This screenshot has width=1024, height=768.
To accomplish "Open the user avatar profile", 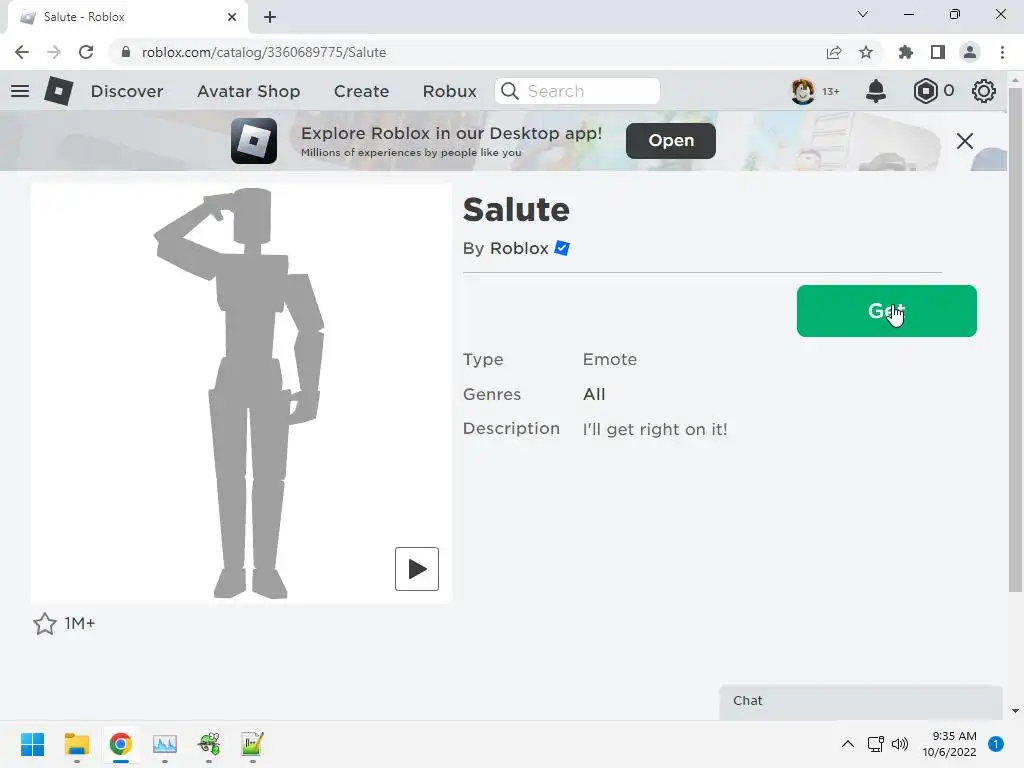I will 803,91.
